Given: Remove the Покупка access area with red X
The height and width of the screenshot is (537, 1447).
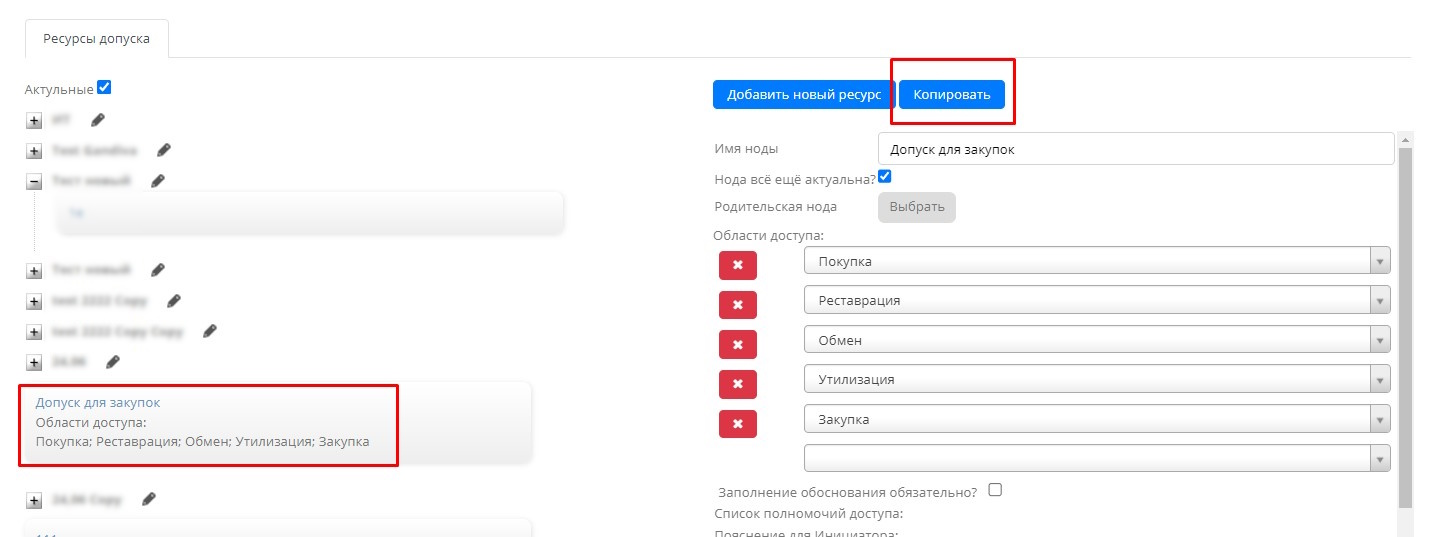Looking at the screenshot, I should coord(737,265).
